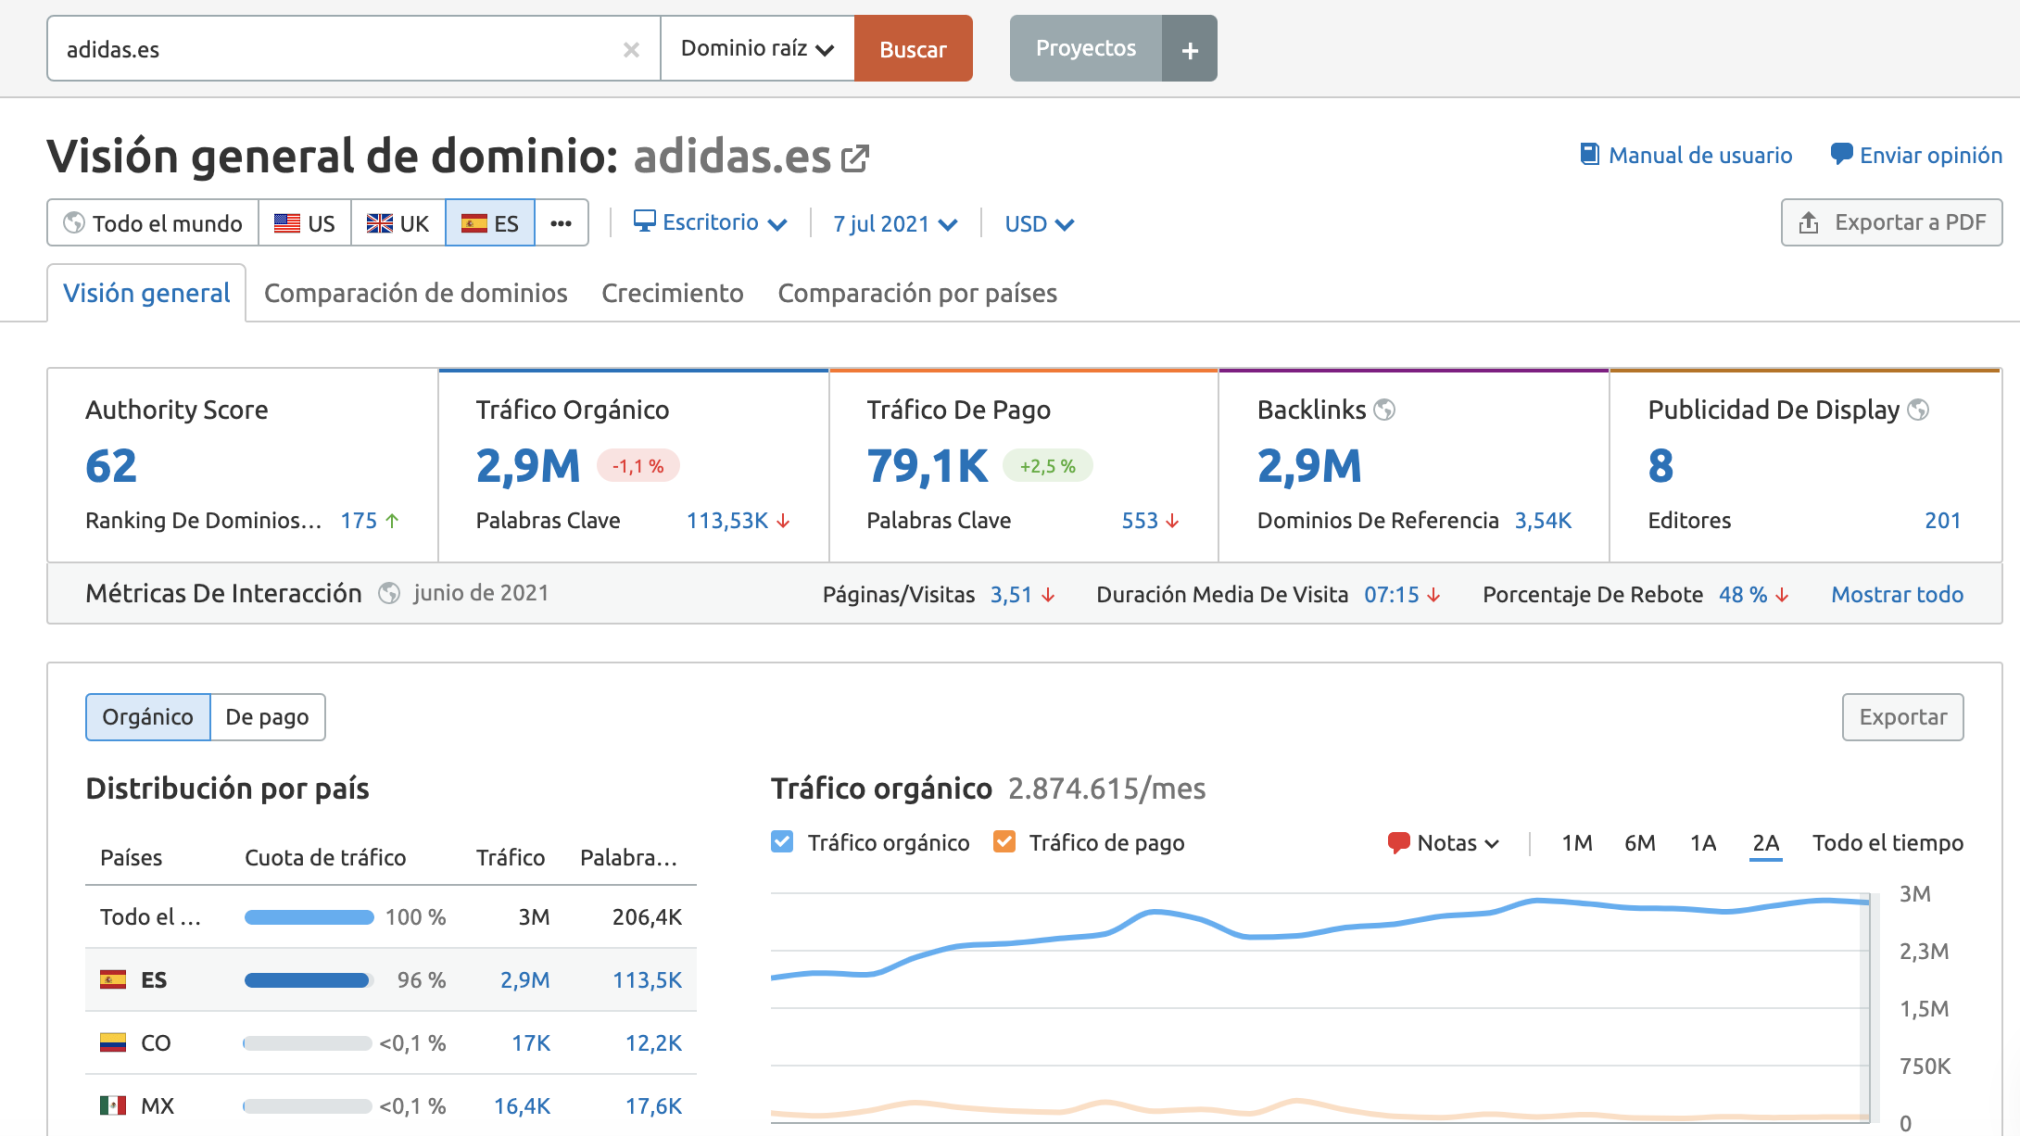Click Mostrar todo link
The height and width of the screenshot is (1136, 2020).
coord(1897,594)
